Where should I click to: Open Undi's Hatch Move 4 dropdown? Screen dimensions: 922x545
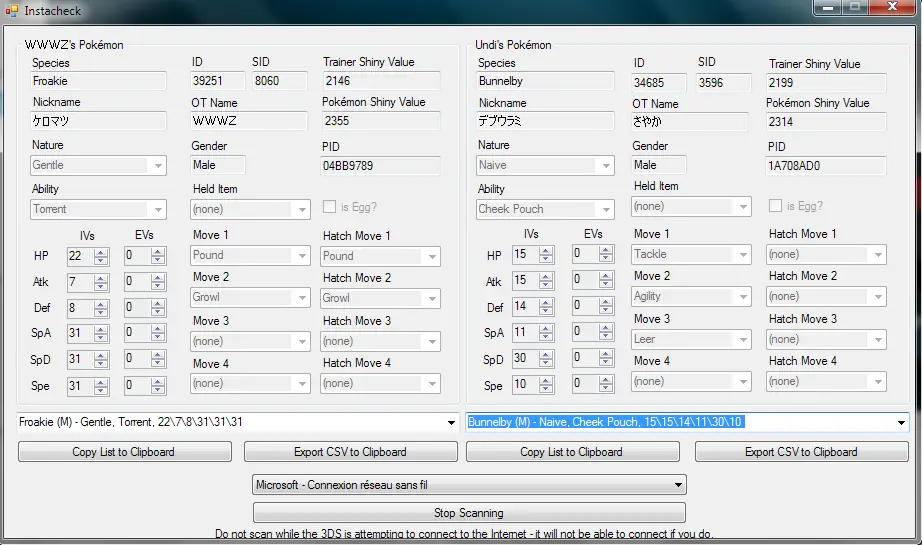click(827, 382)
